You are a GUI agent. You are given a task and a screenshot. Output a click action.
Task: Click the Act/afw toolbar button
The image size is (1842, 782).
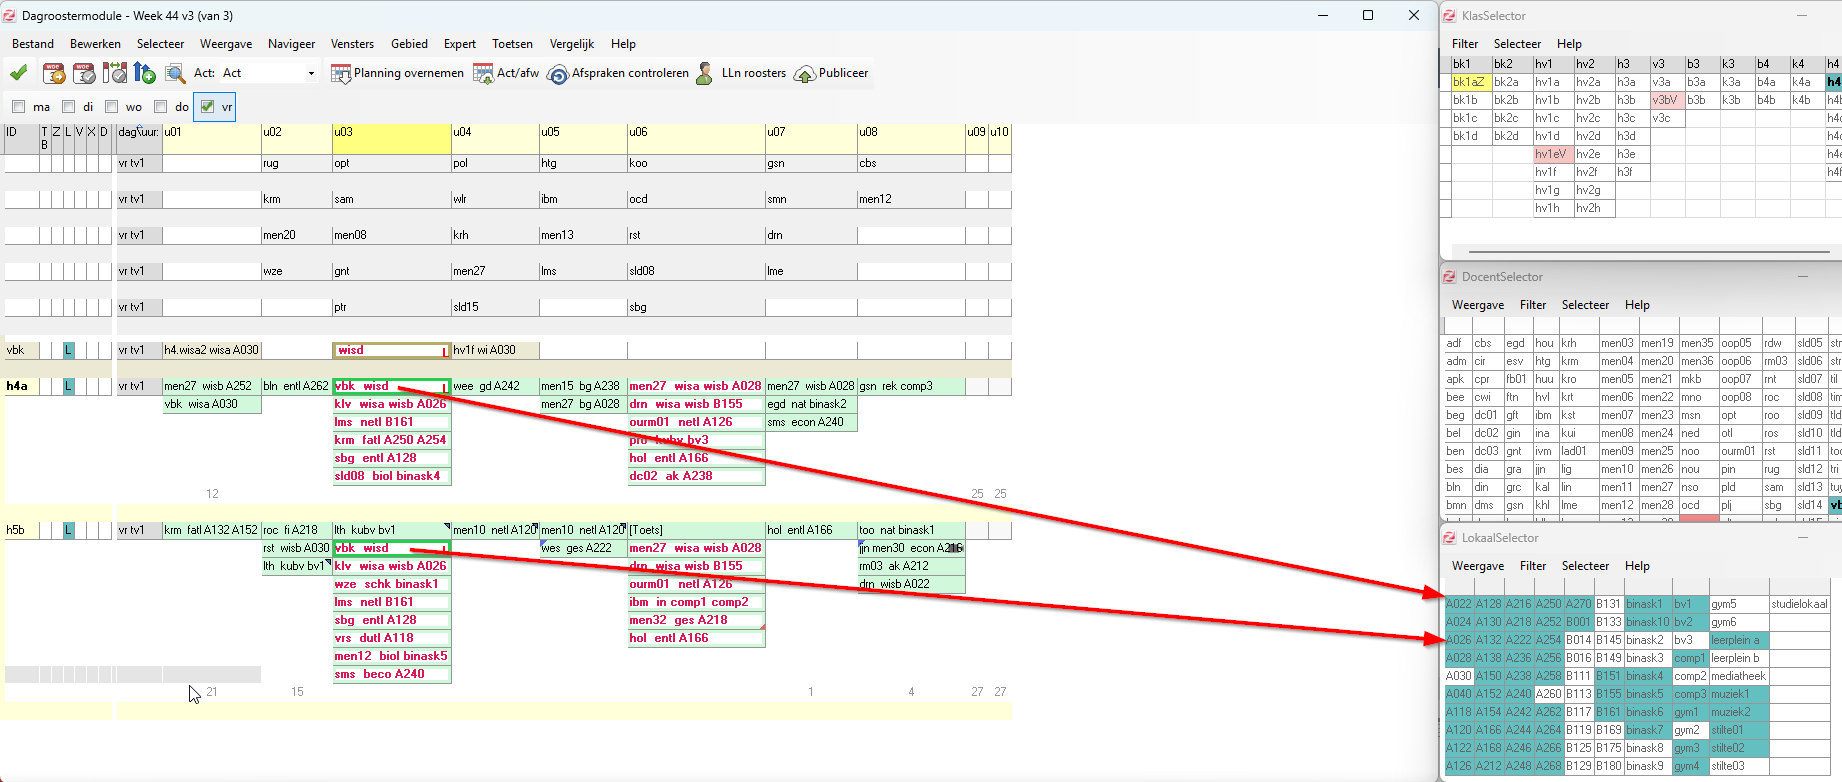[x=506, y=73]
